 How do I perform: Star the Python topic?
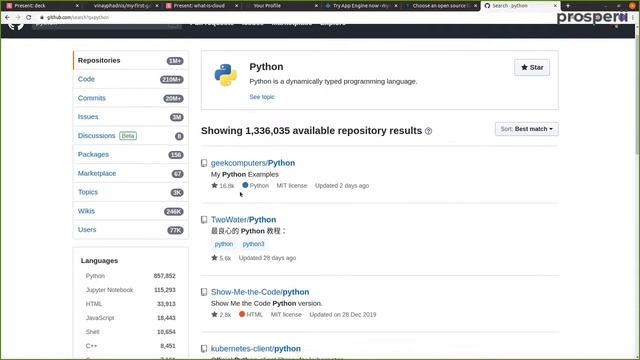(532, 67)
